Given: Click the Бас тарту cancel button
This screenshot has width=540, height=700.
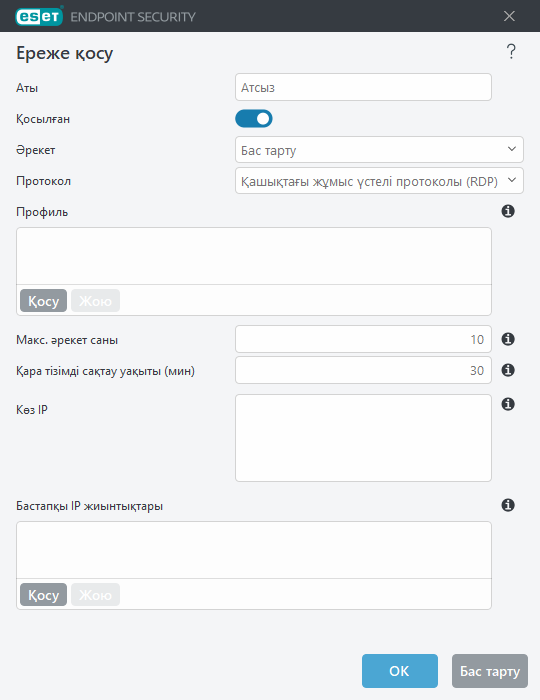Looking at the screenshot, I should (490, 671).
